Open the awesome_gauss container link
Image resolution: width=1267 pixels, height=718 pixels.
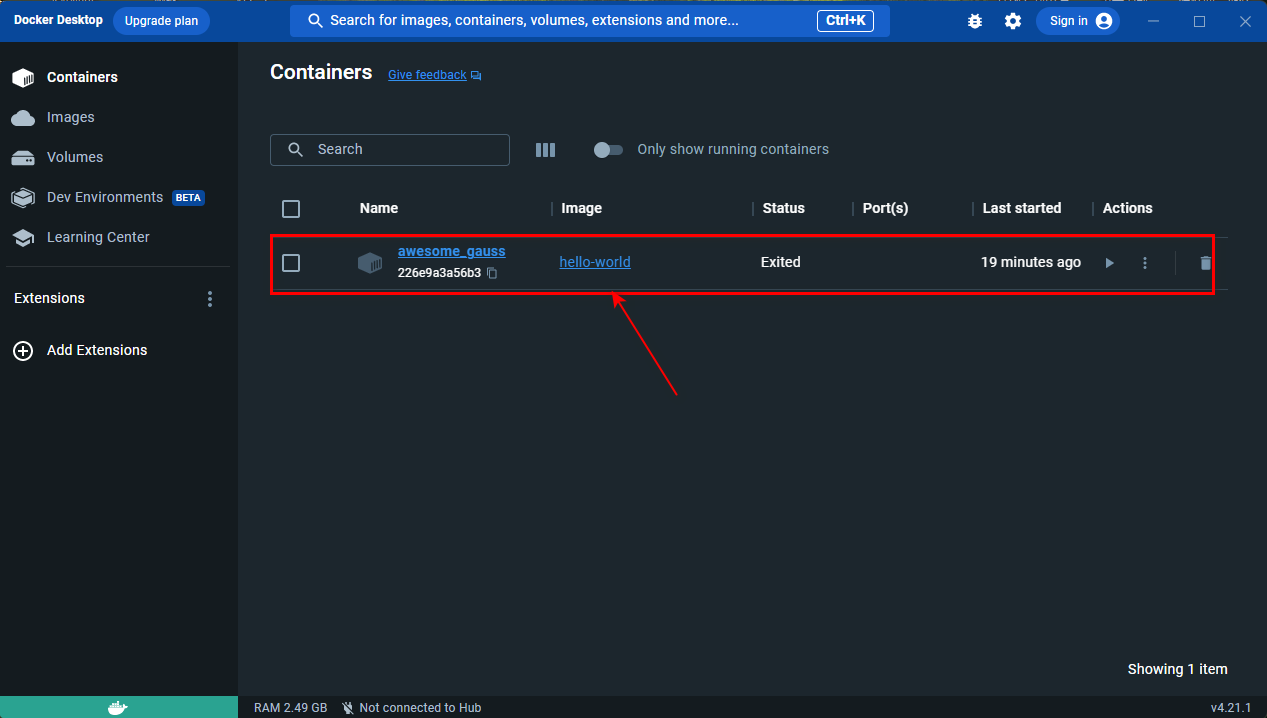tap(452, 251)
